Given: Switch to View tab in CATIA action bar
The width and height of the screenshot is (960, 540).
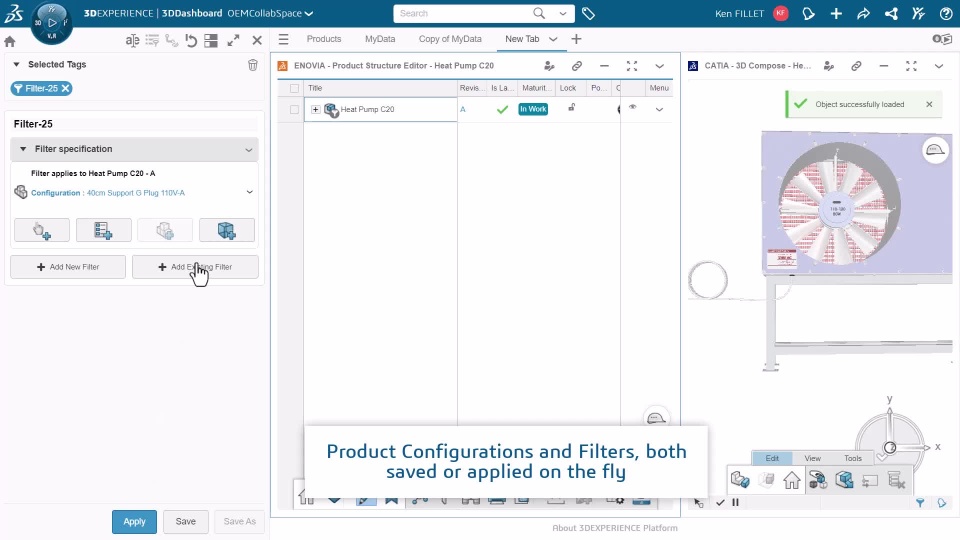Looking at the screenshot, I should 812,458.
